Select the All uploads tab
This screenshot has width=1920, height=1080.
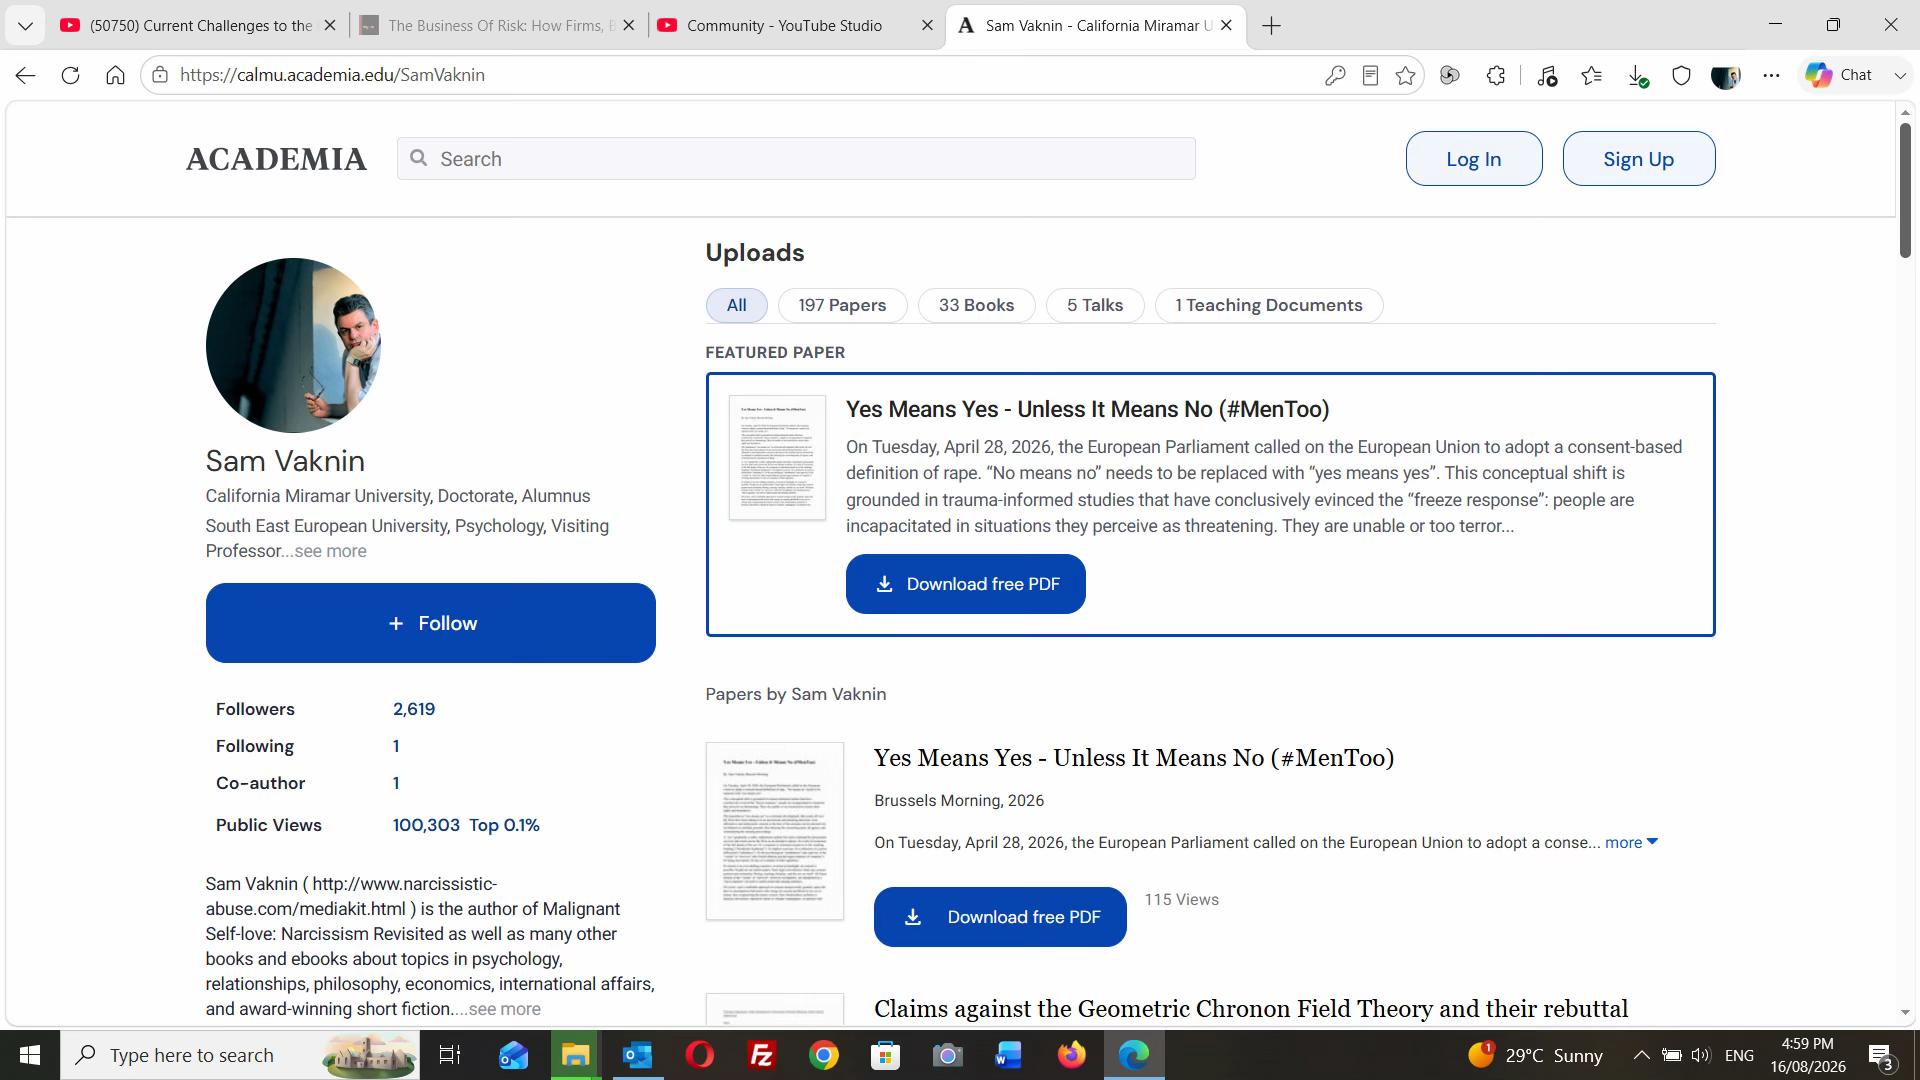tap(737, 305)
